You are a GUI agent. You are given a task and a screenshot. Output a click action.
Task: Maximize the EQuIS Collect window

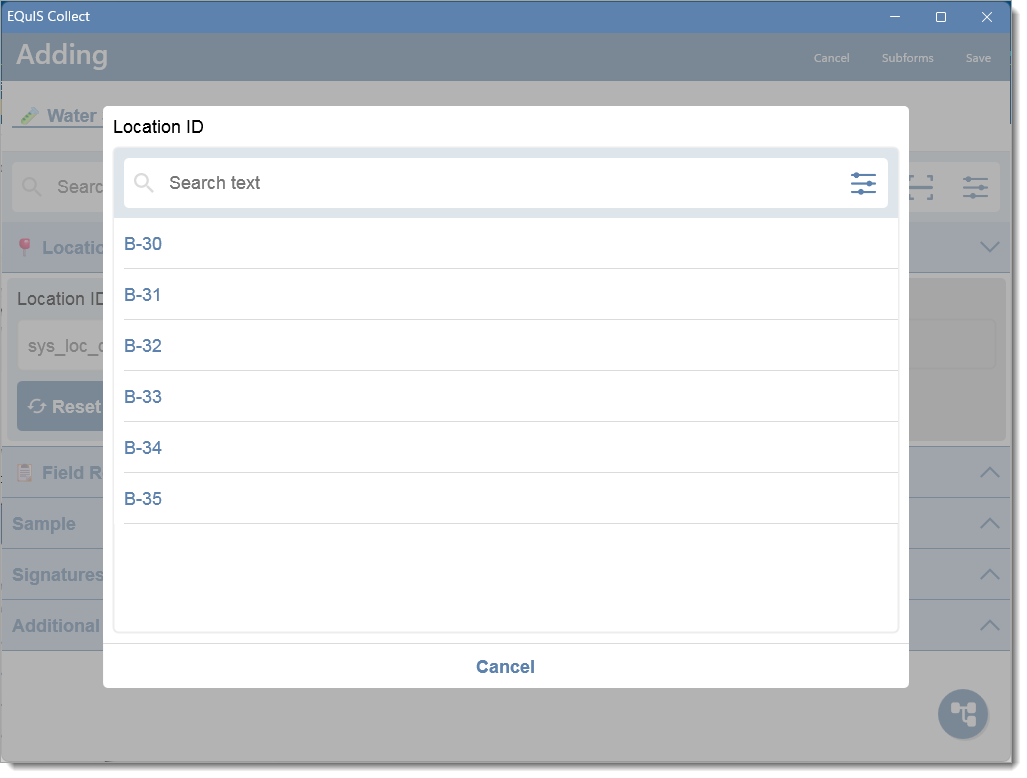point(941,17)
